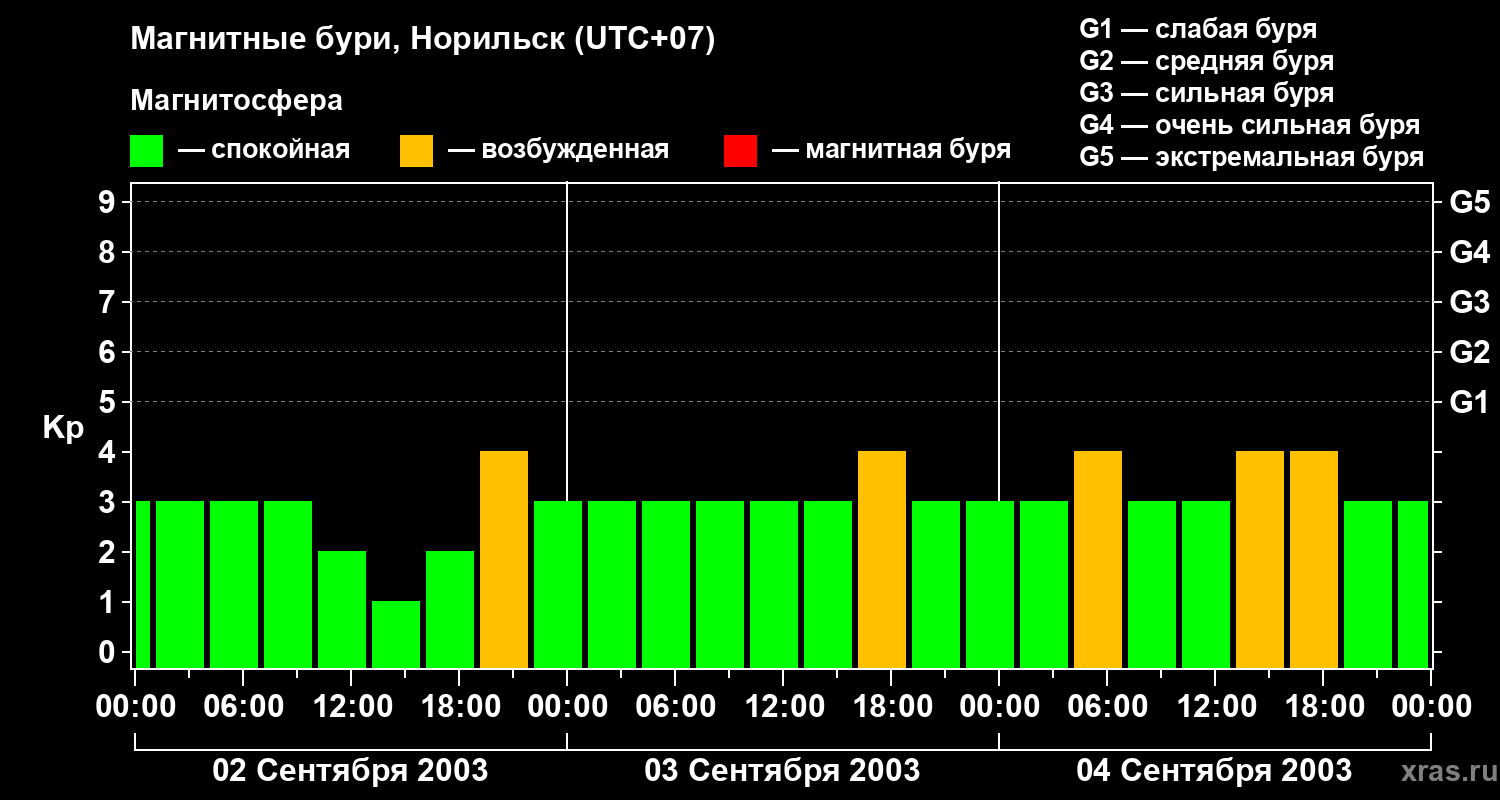Click the title "Магнитные бури, Норильск (UTC+07)"

click(x=423, y=40)
